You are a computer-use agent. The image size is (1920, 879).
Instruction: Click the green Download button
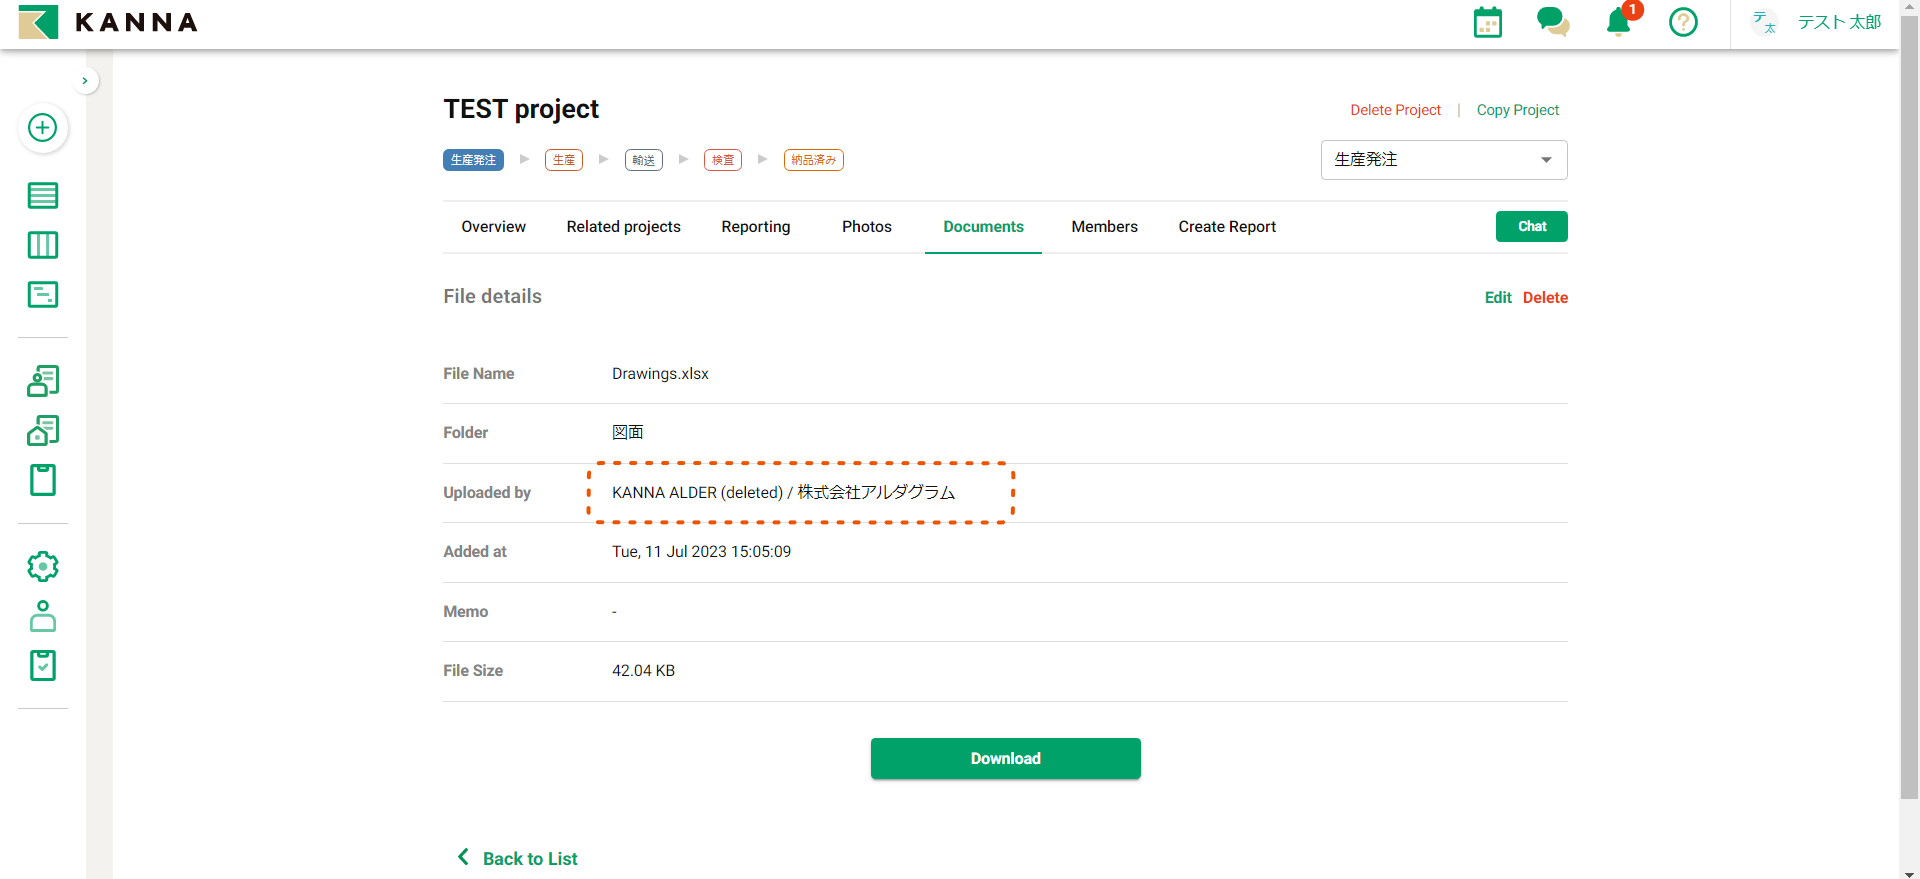coord(1005,759)
